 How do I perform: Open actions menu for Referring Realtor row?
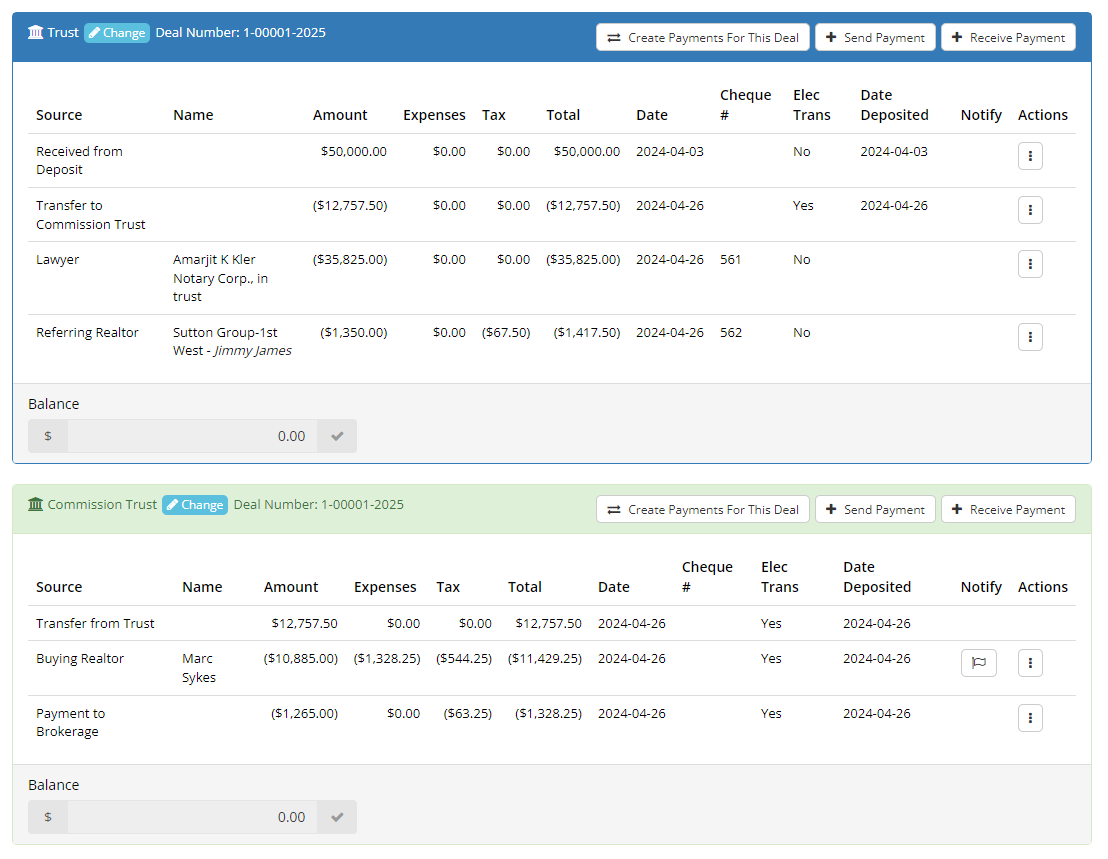point(1030,337)
